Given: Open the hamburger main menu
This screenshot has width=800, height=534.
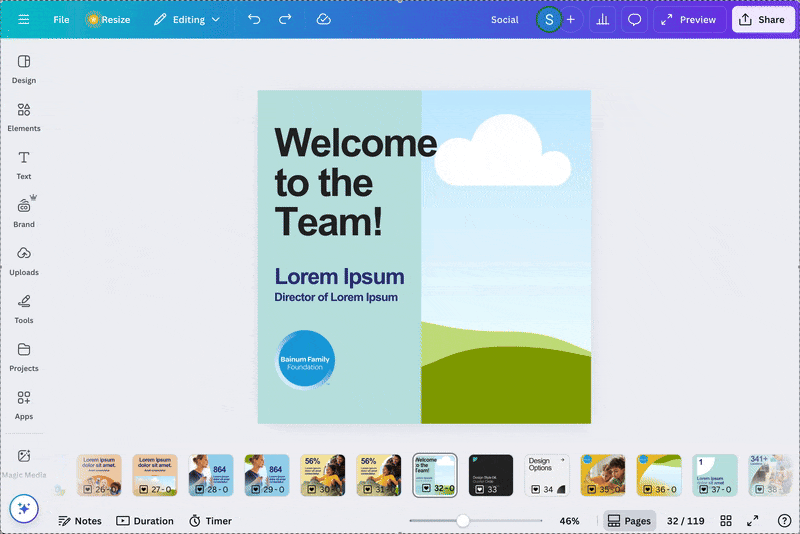Looking at the screenshot, I should 23,19.
